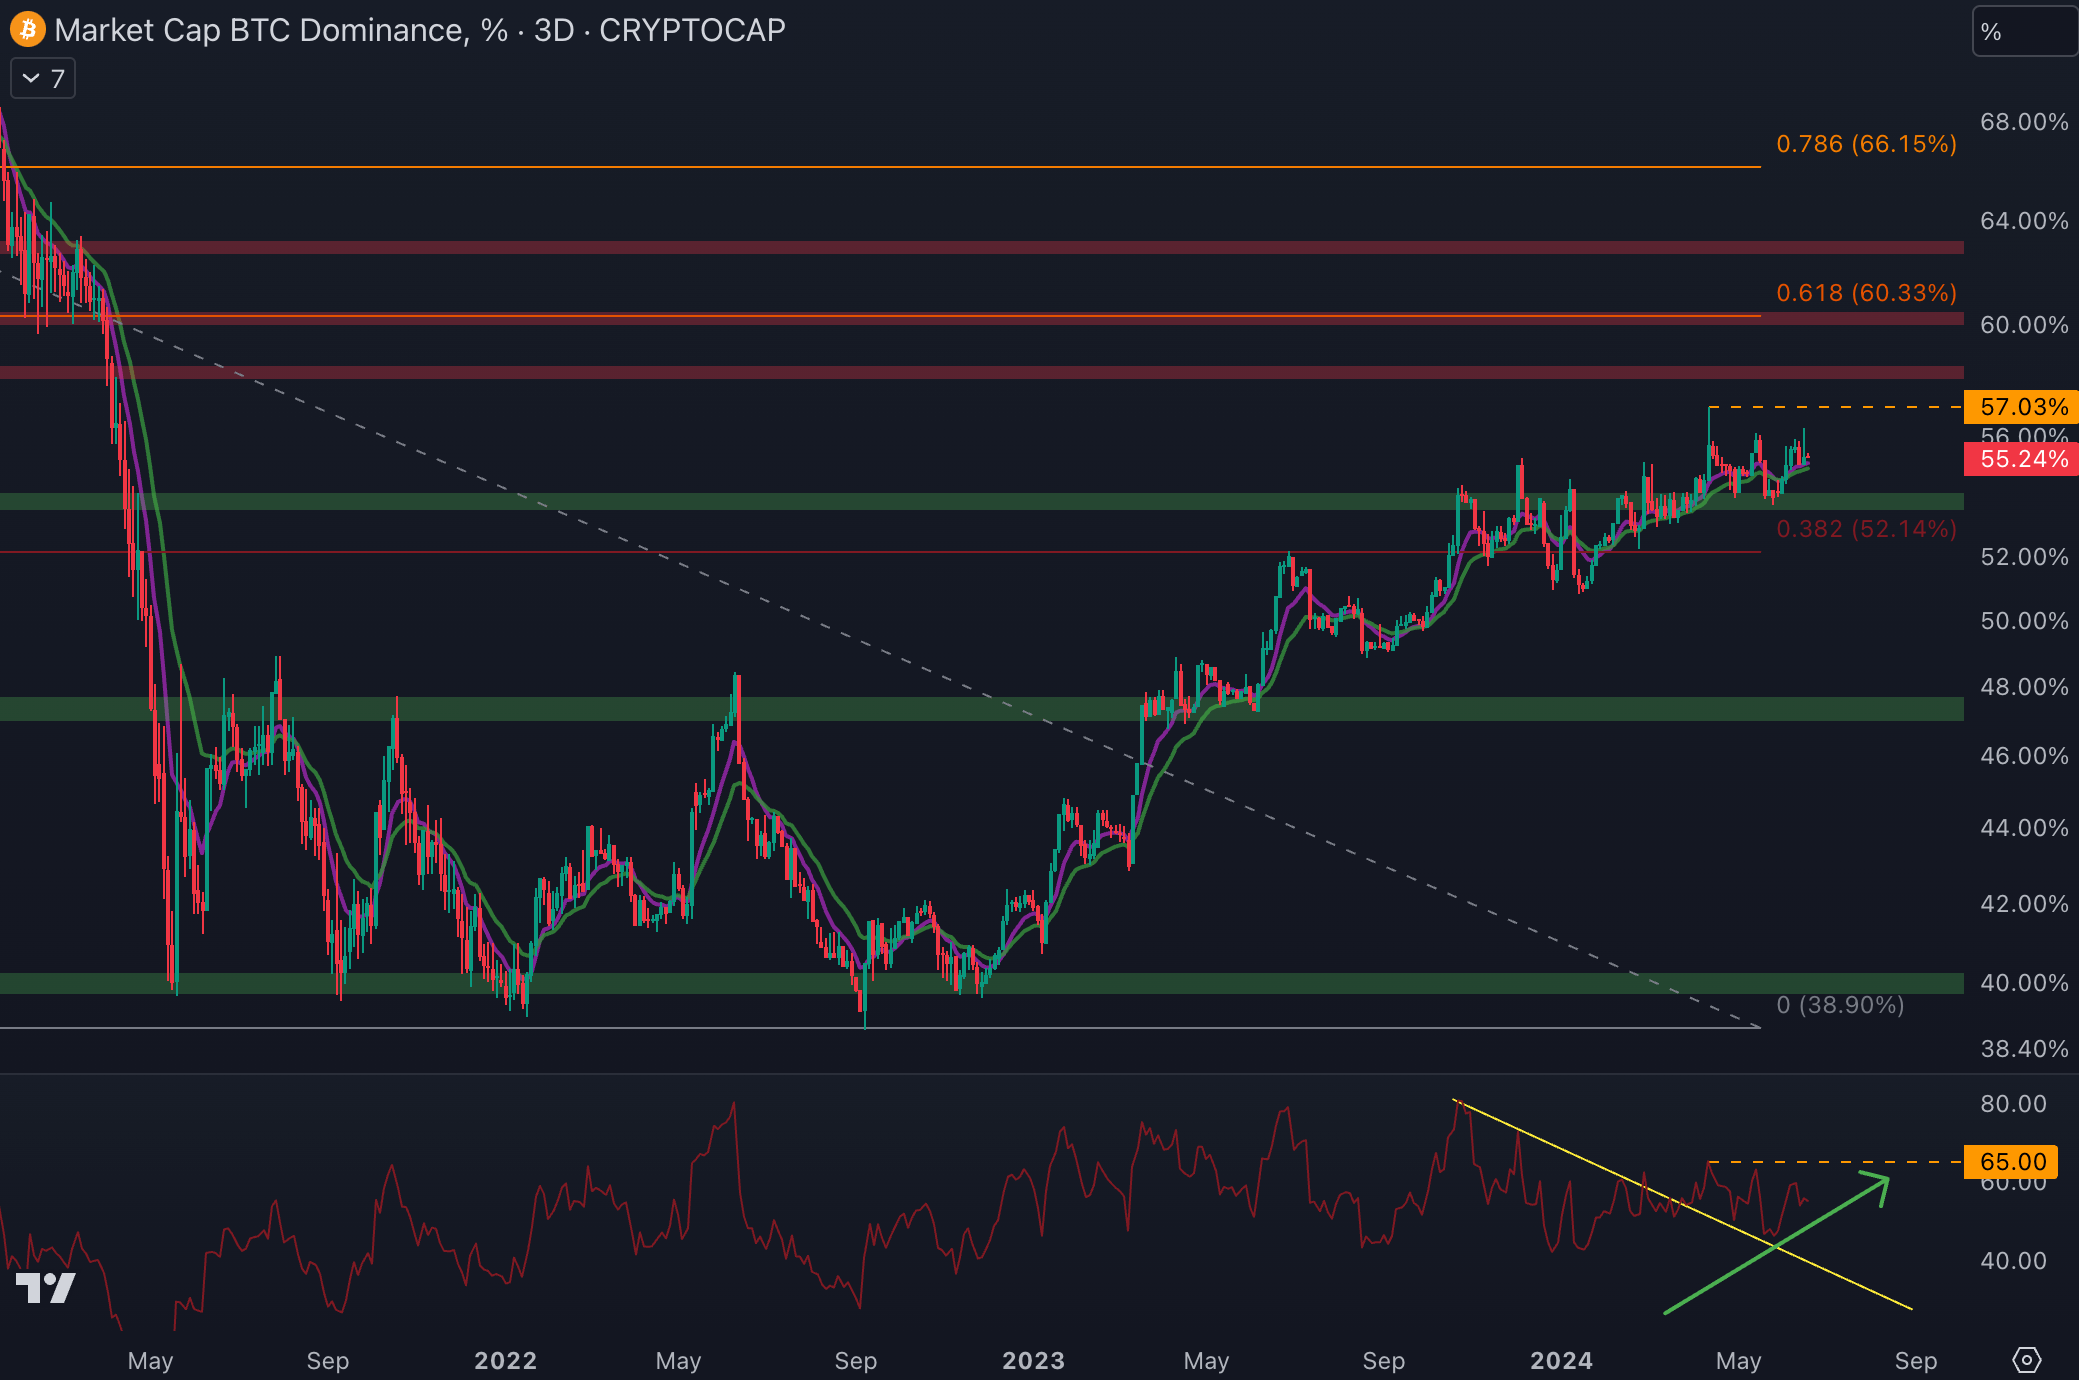The height and width of the screenshot is (1380, 2079).
Task: Click the 2022 label on time axis
Action: pos(505,1361)
